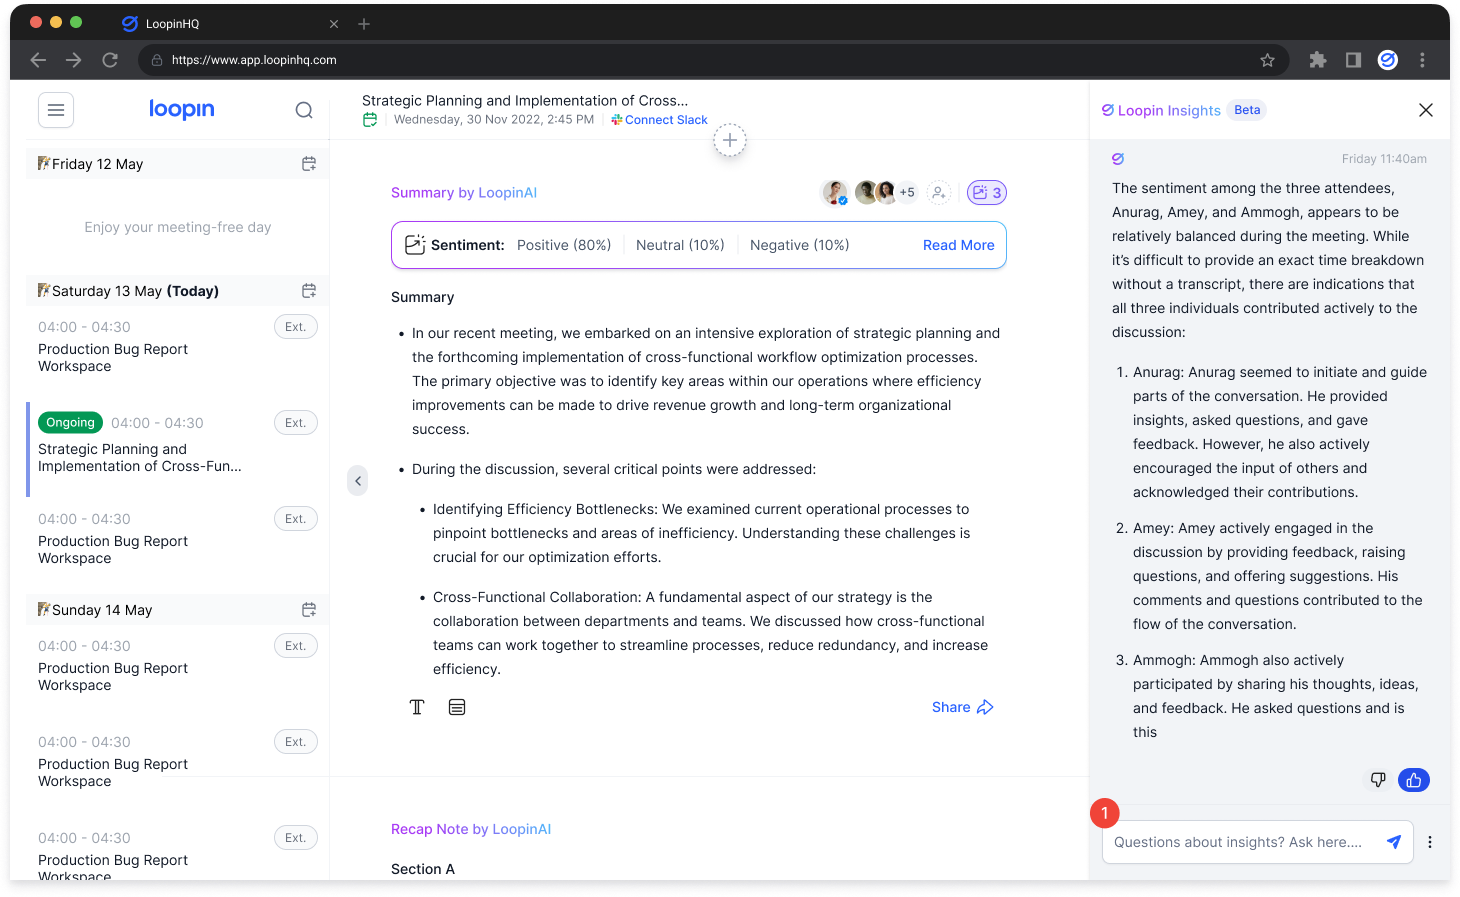Click Ext. badge on first Saturday meeting
1460x897 pixels.
click(x=296, y=327)
